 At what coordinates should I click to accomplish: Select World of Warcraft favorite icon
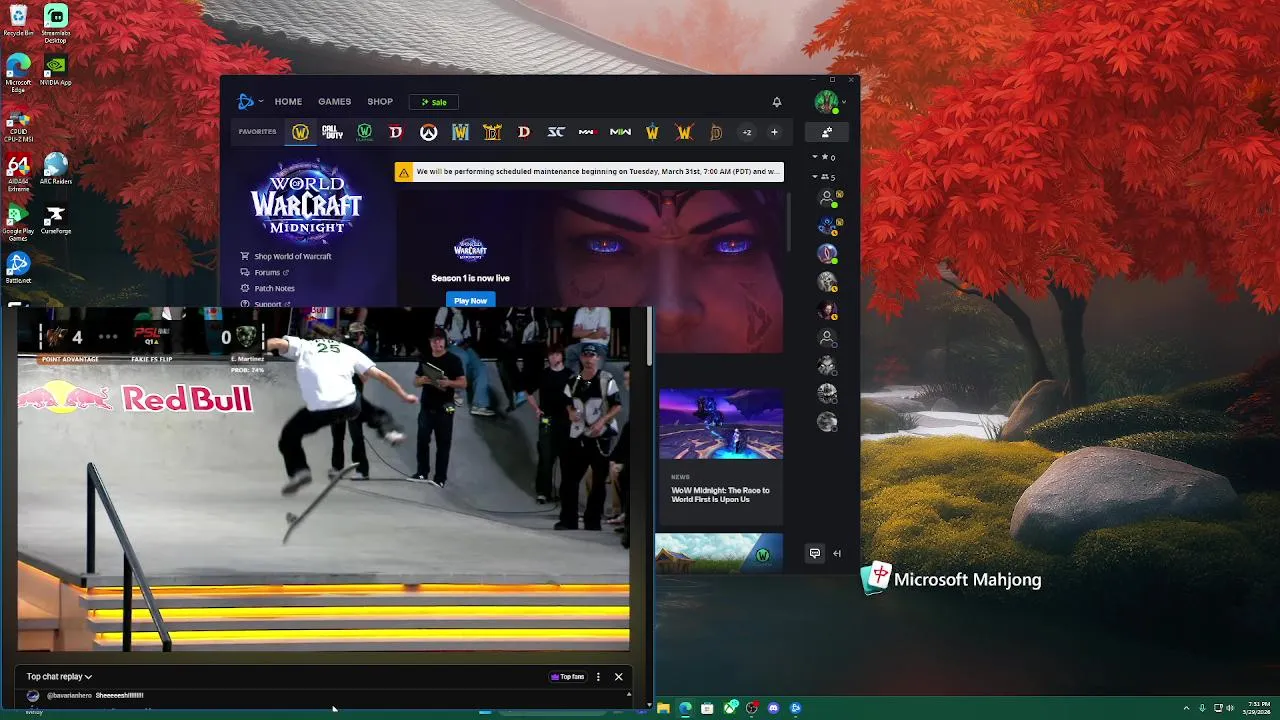(300, 132)
